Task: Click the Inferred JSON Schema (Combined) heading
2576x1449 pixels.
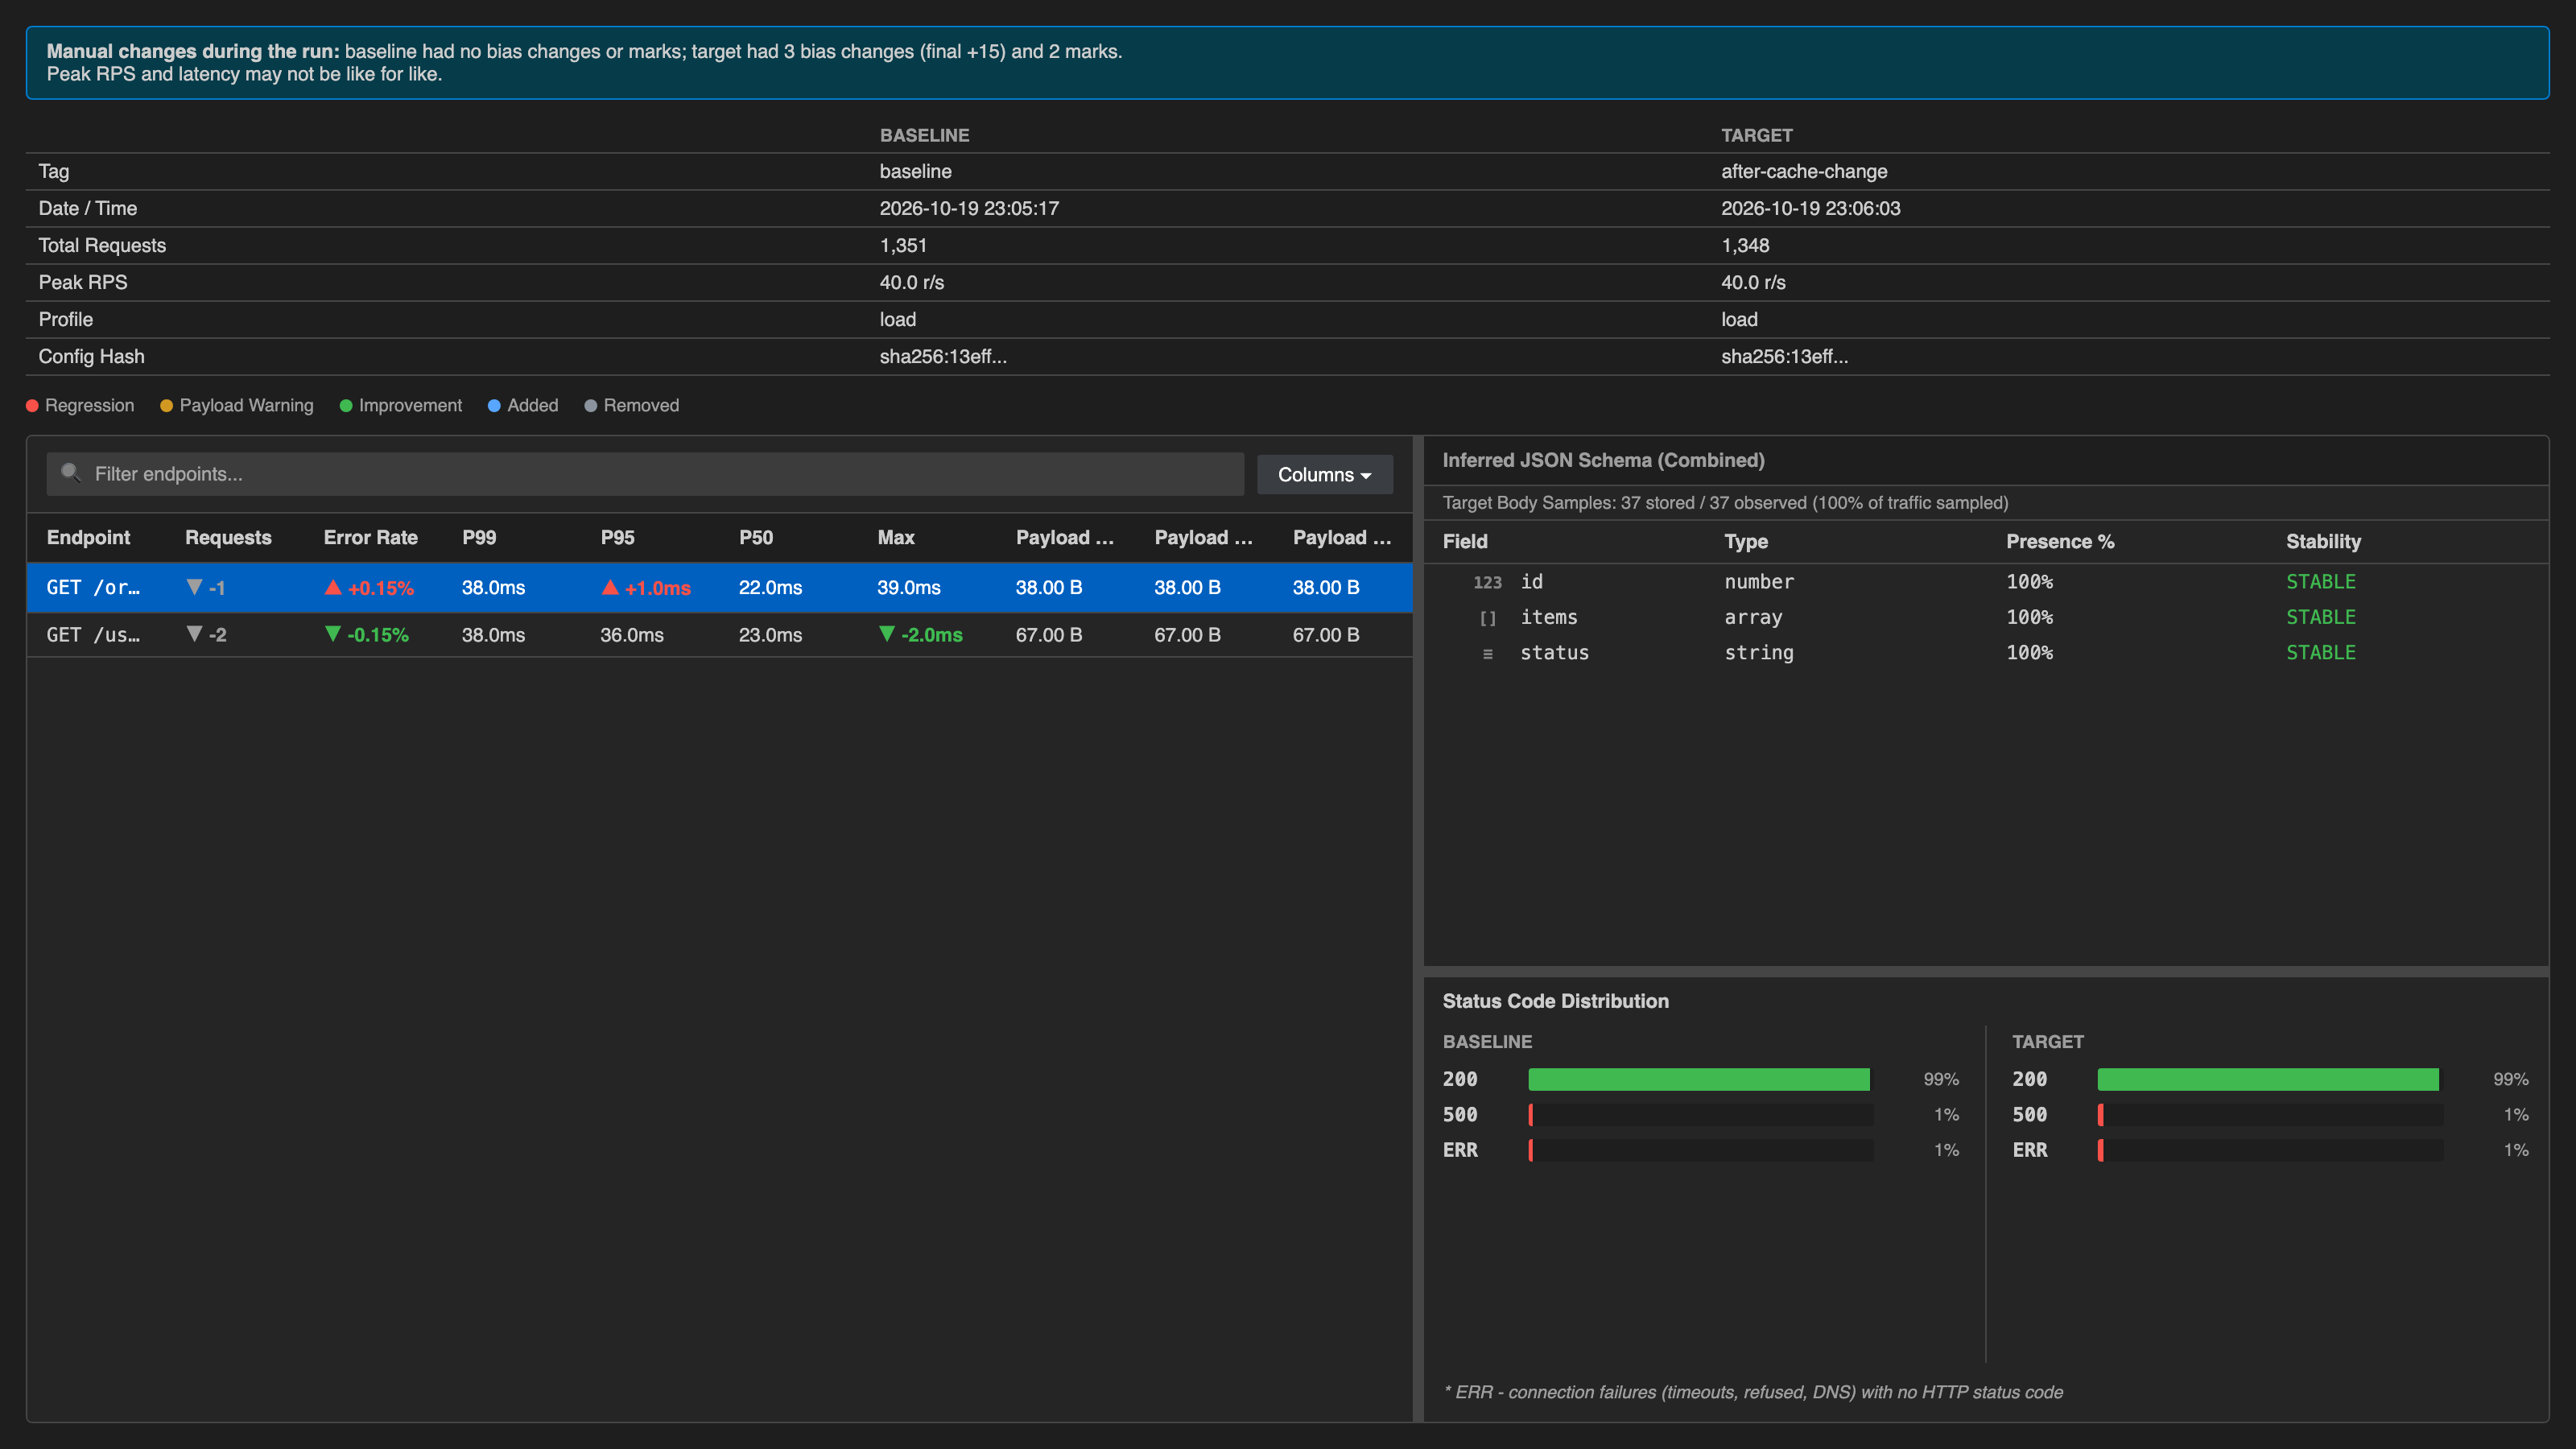Action: point(1603,460)
